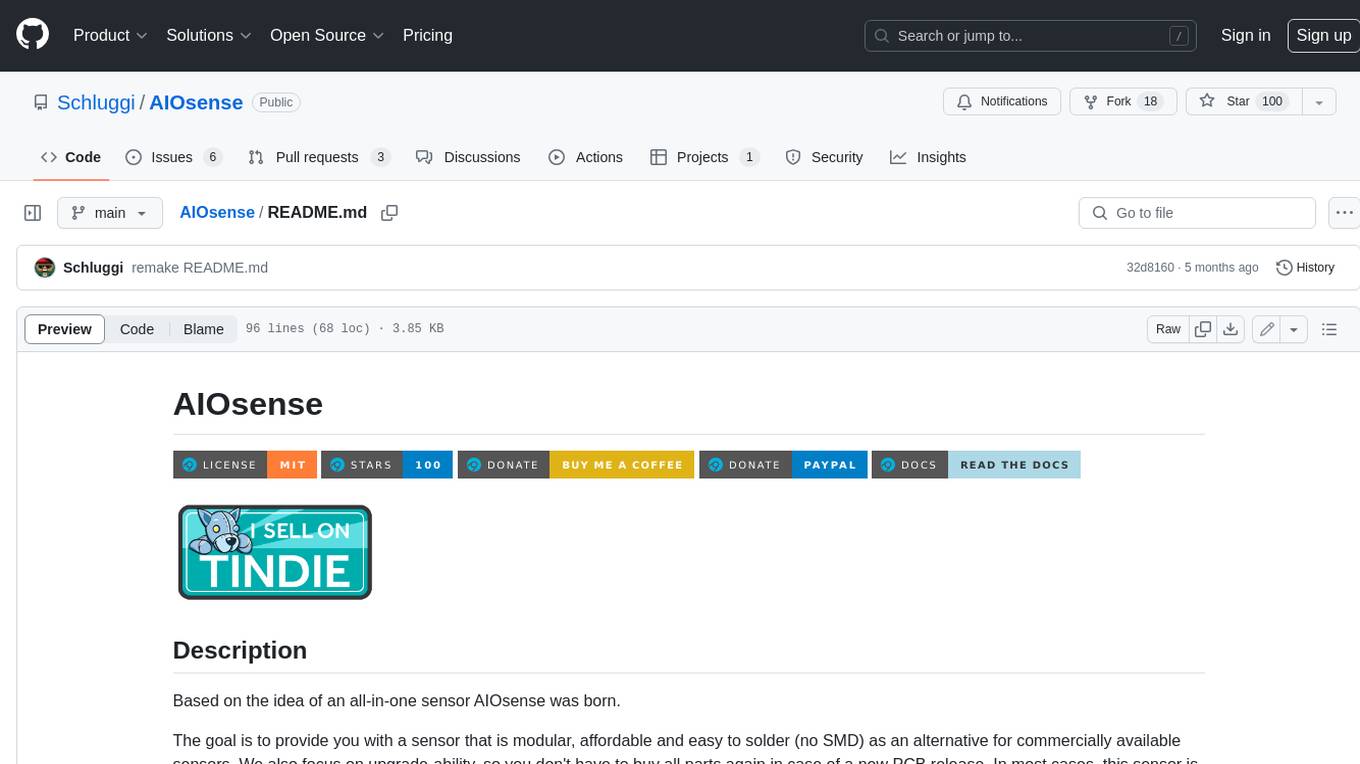Switch to the Actions tab
Image resolution: width=1360 pixels, height=764 pixels.
(x=585, y=157)
